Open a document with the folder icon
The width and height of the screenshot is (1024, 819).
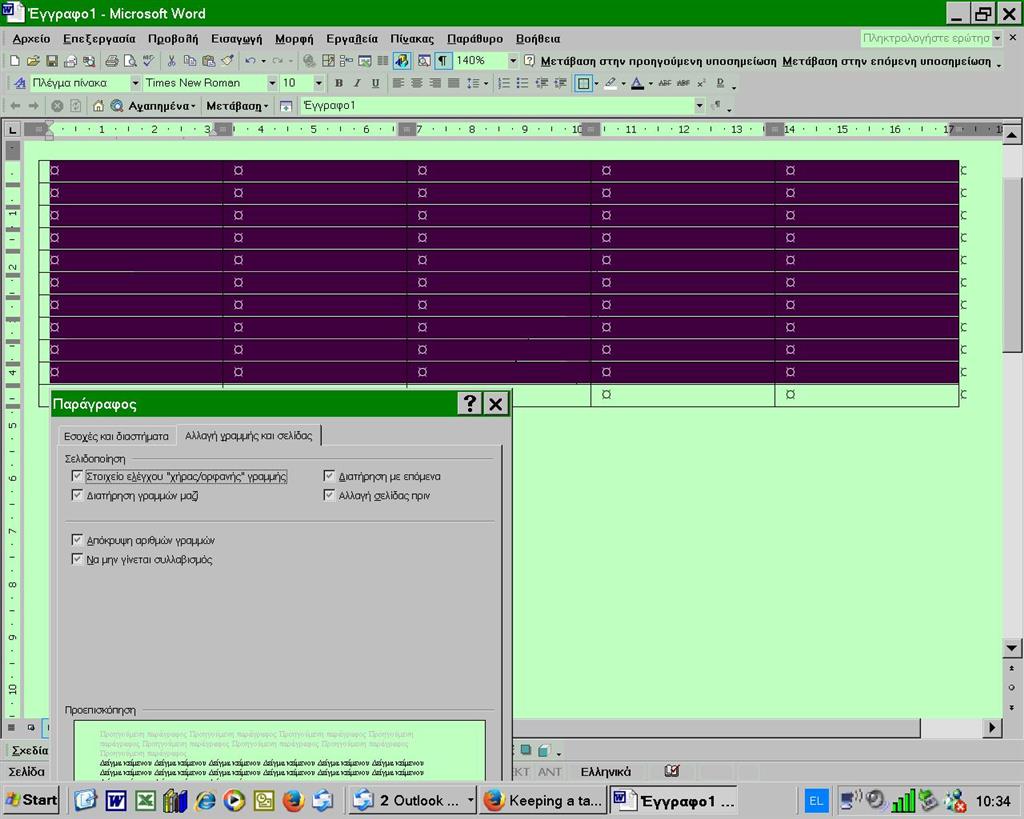point(34,61)
